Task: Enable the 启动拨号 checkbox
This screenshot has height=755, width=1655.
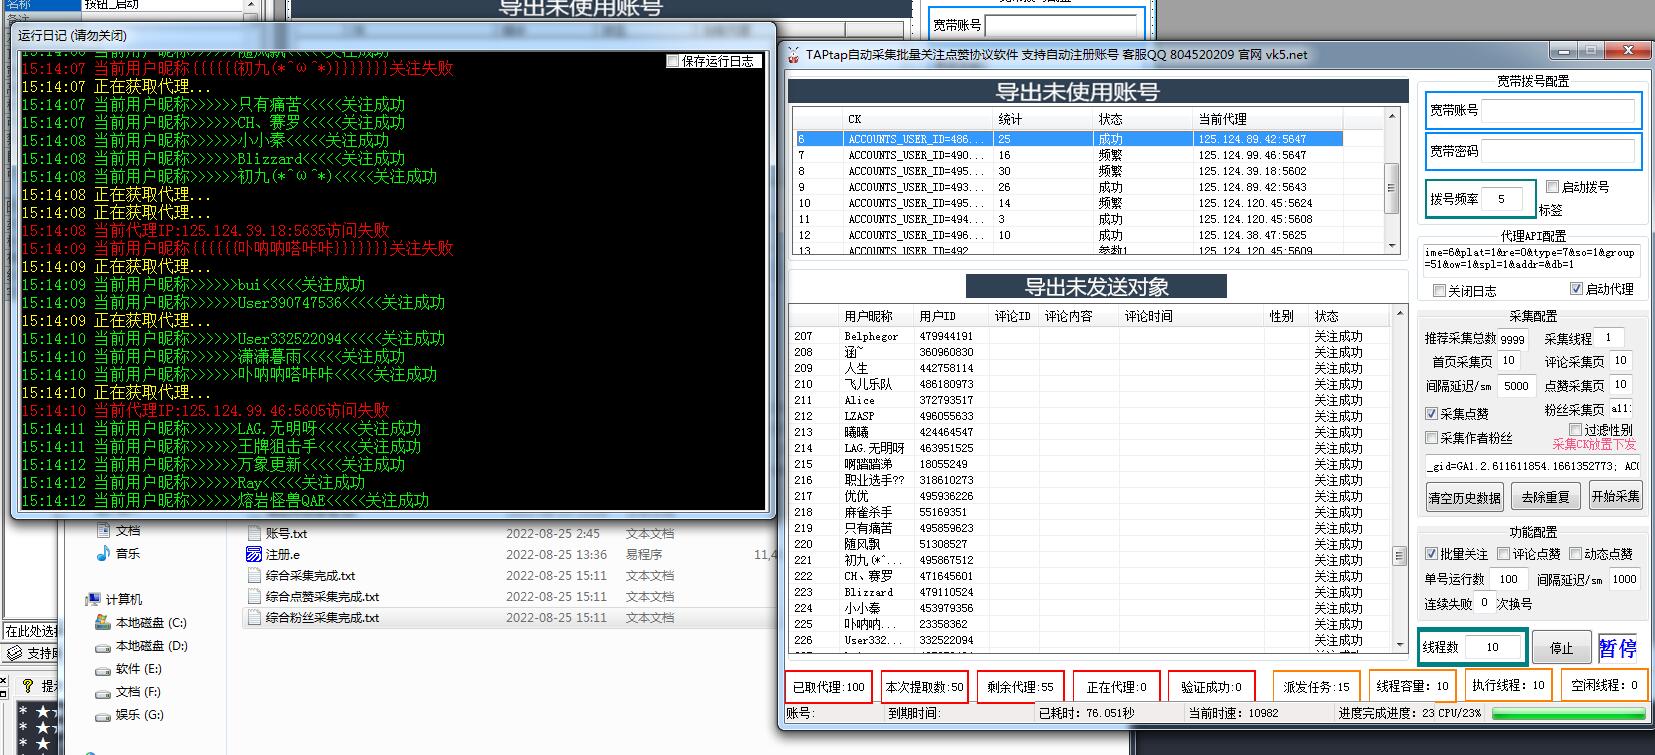Action: (x=1552, y=187)
